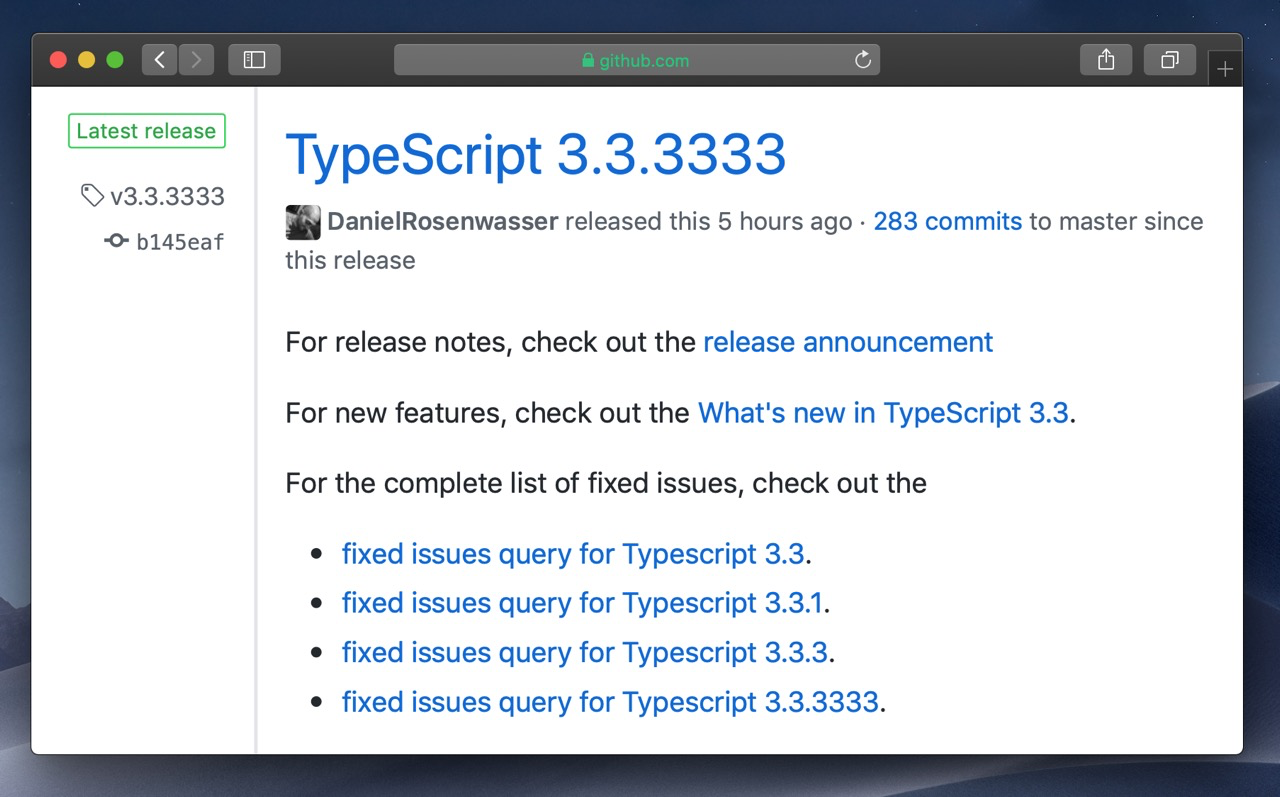Image resolution: width=1280 pixels, height=797 pixels.
Task: Click the Safari forward navigation arrow
Action: tap(196, 60)
